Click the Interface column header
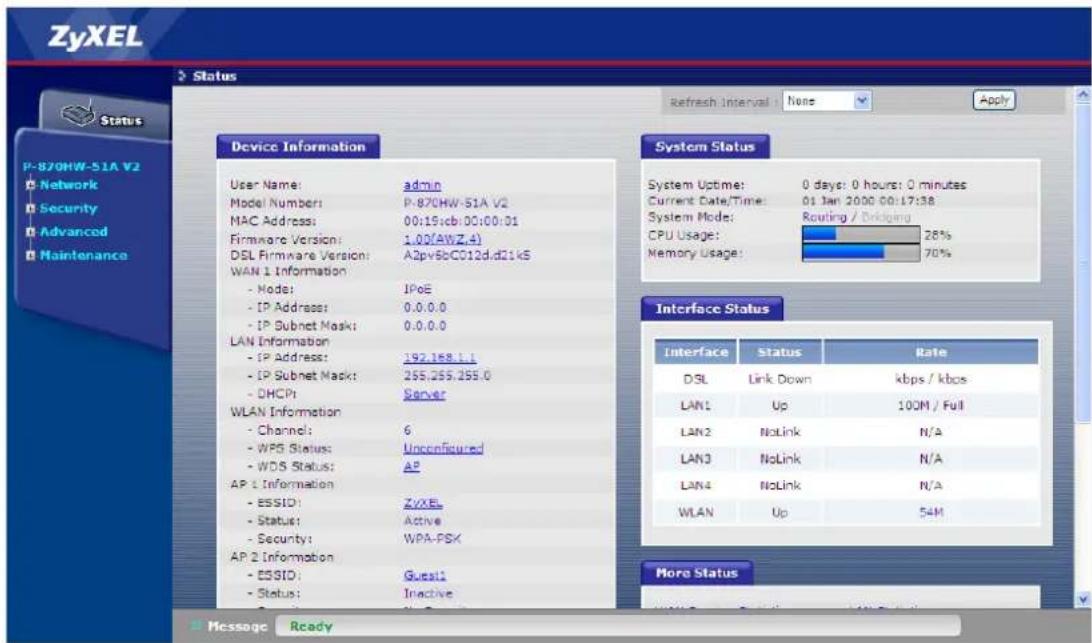This screenshot has width=1092, height=643. (x=696, y=352)
